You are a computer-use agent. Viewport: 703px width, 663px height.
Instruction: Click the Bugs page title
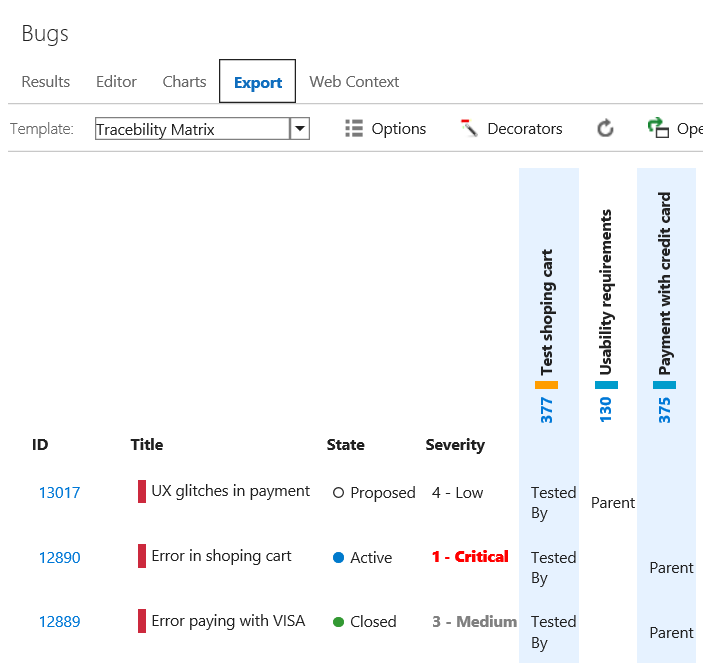coord(45,34)
